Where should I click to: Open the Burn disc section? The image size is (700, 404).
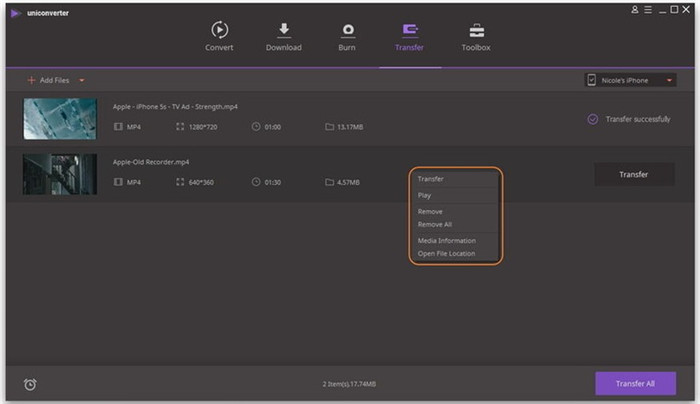click(347, 31)
